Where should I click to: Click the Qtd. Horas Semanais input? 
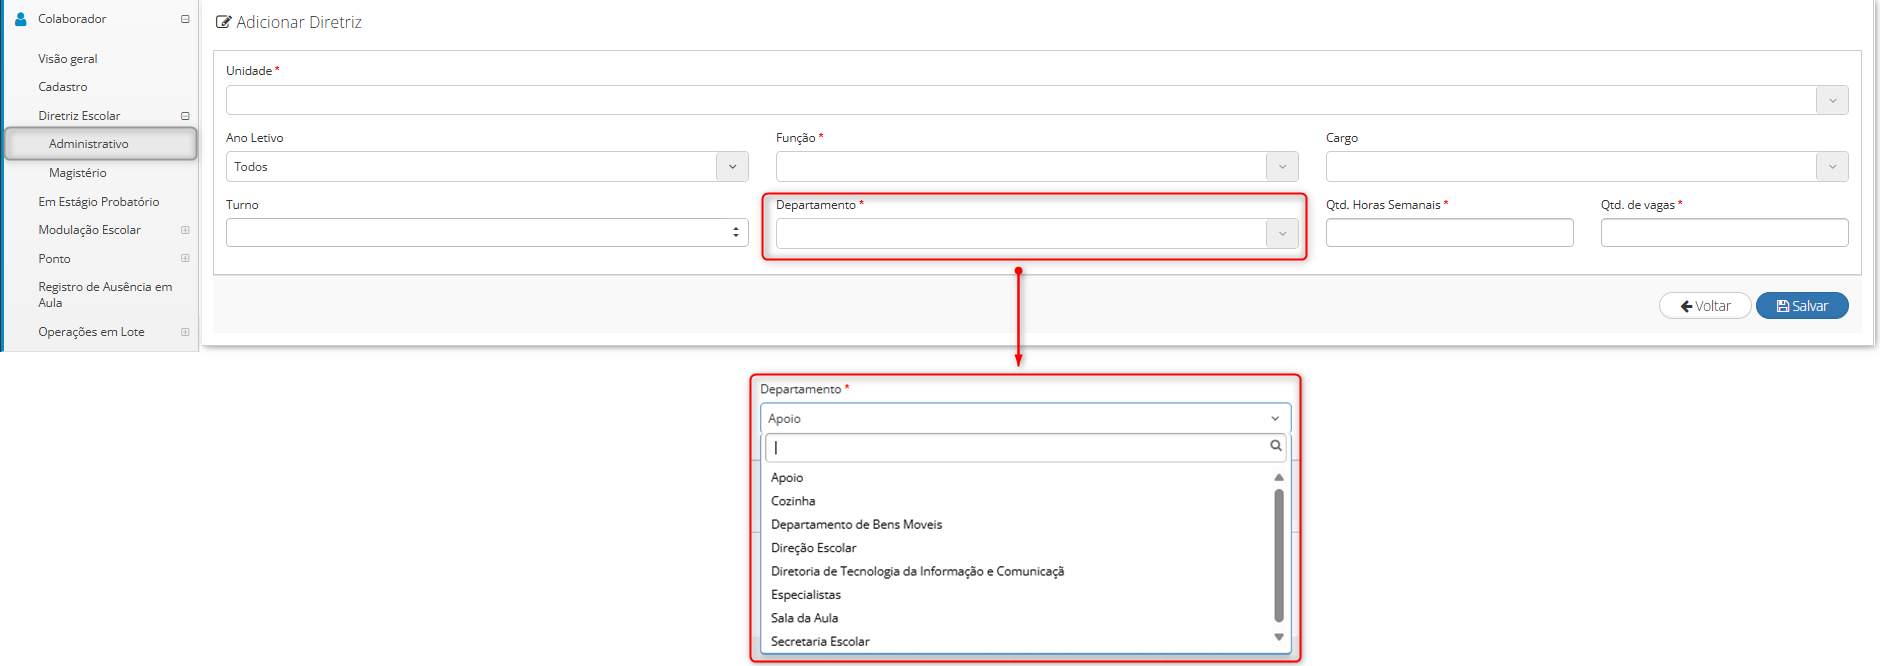[1450, 233]
